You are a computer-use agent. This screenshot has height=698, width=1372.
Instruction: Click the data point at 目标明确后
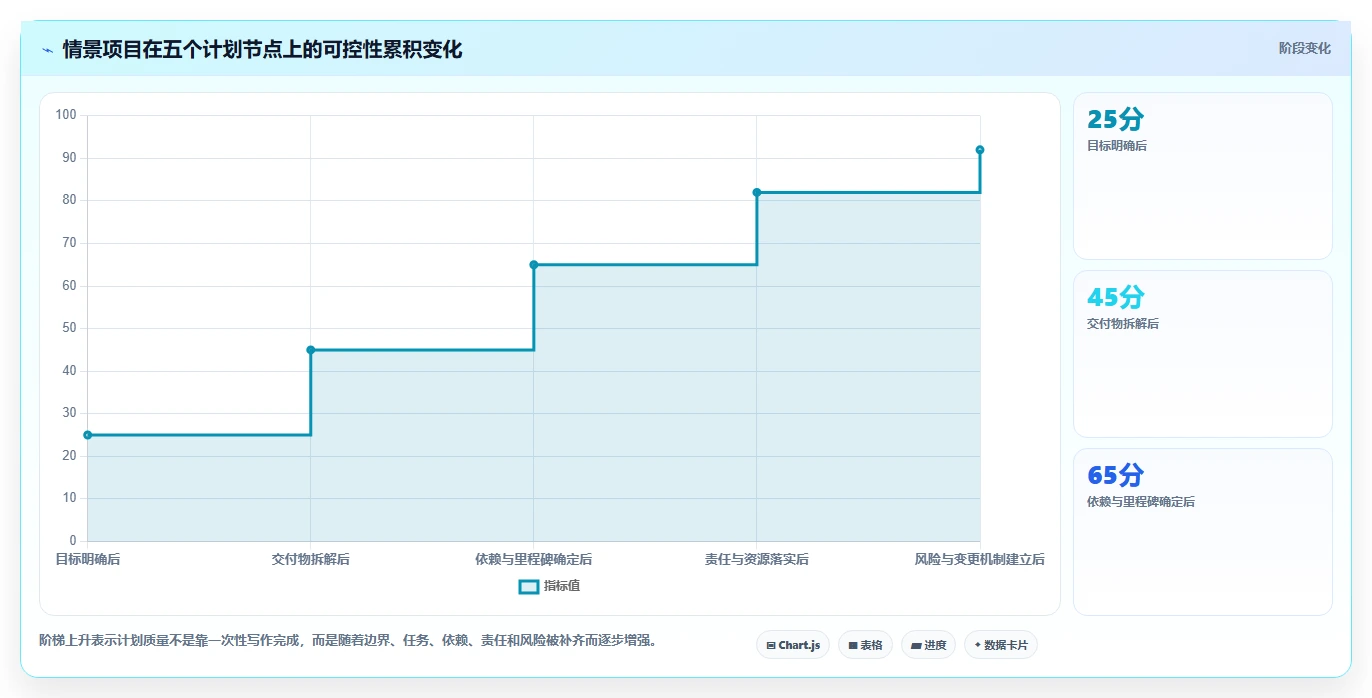pyautogui.click(x=88, y=435)
